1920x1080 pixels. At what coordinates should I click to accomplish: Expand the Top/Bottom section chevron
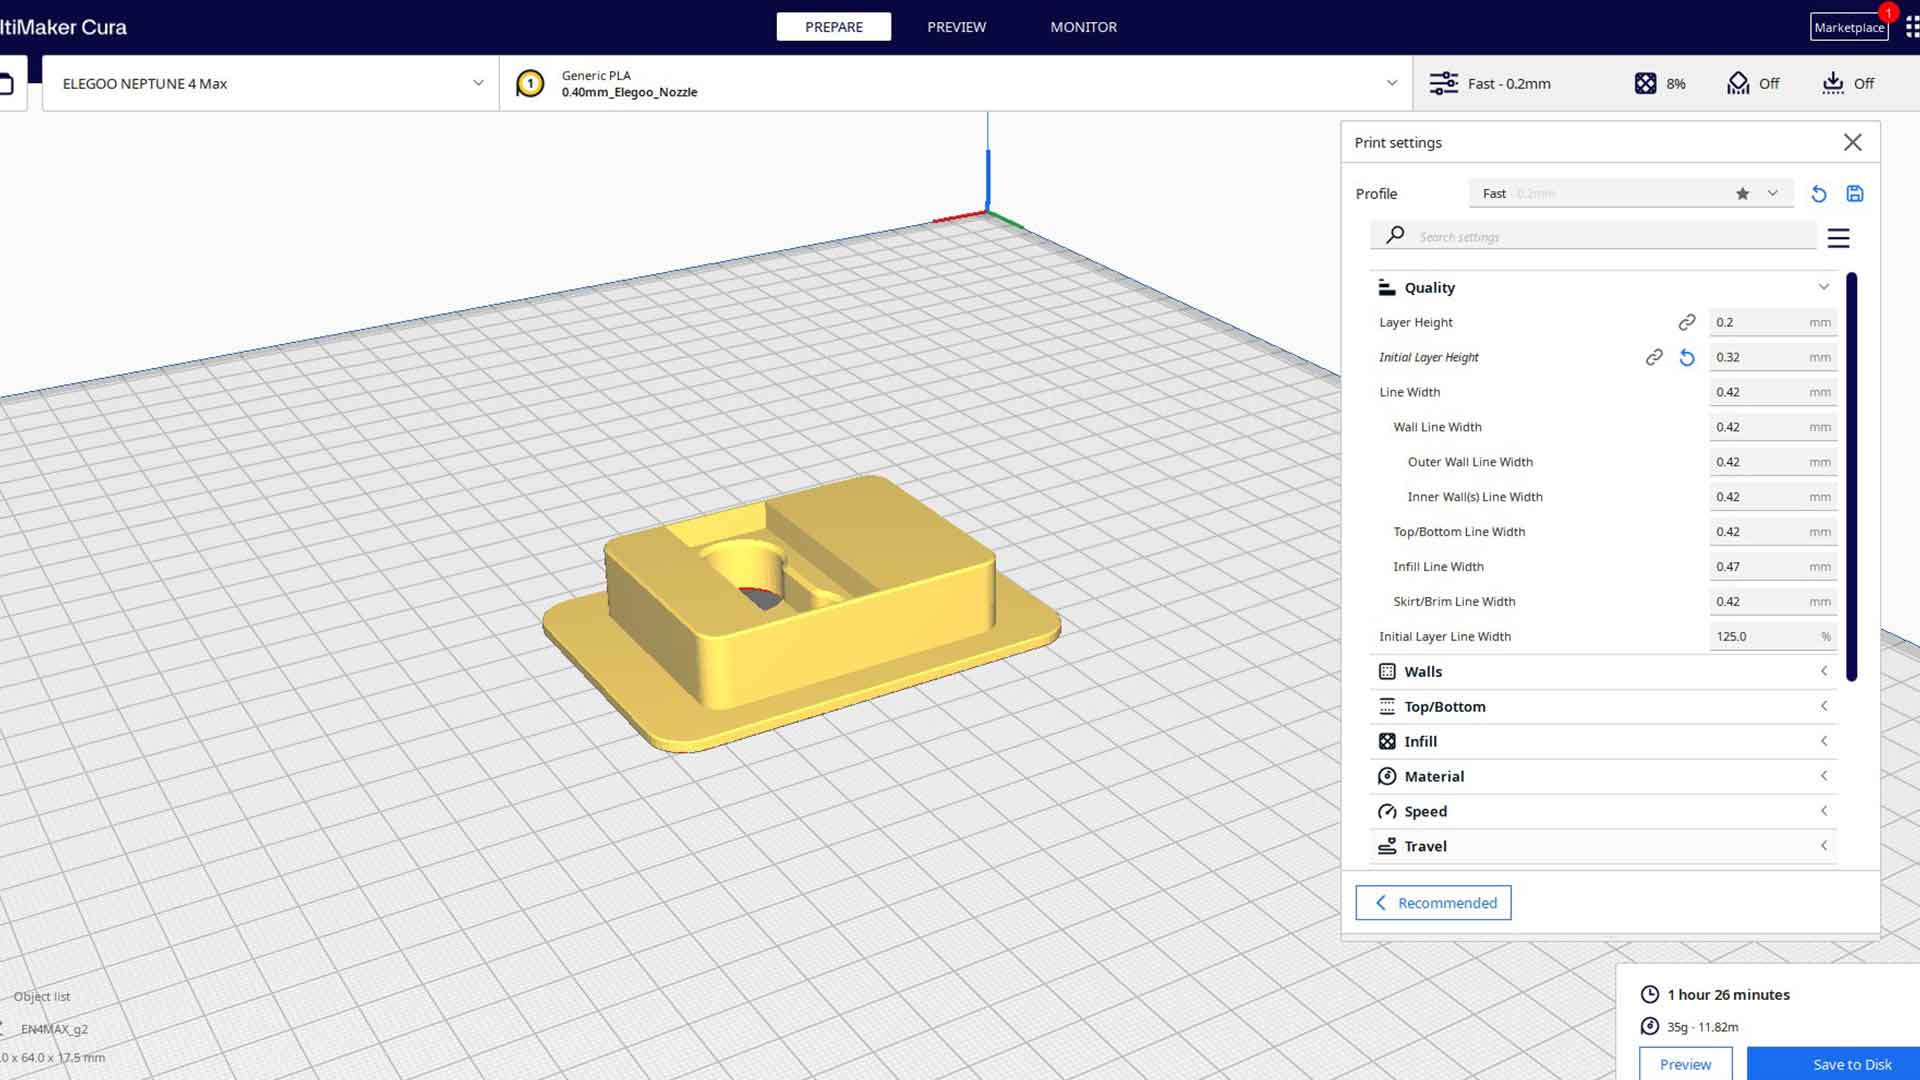click(x=1824, y=707)
